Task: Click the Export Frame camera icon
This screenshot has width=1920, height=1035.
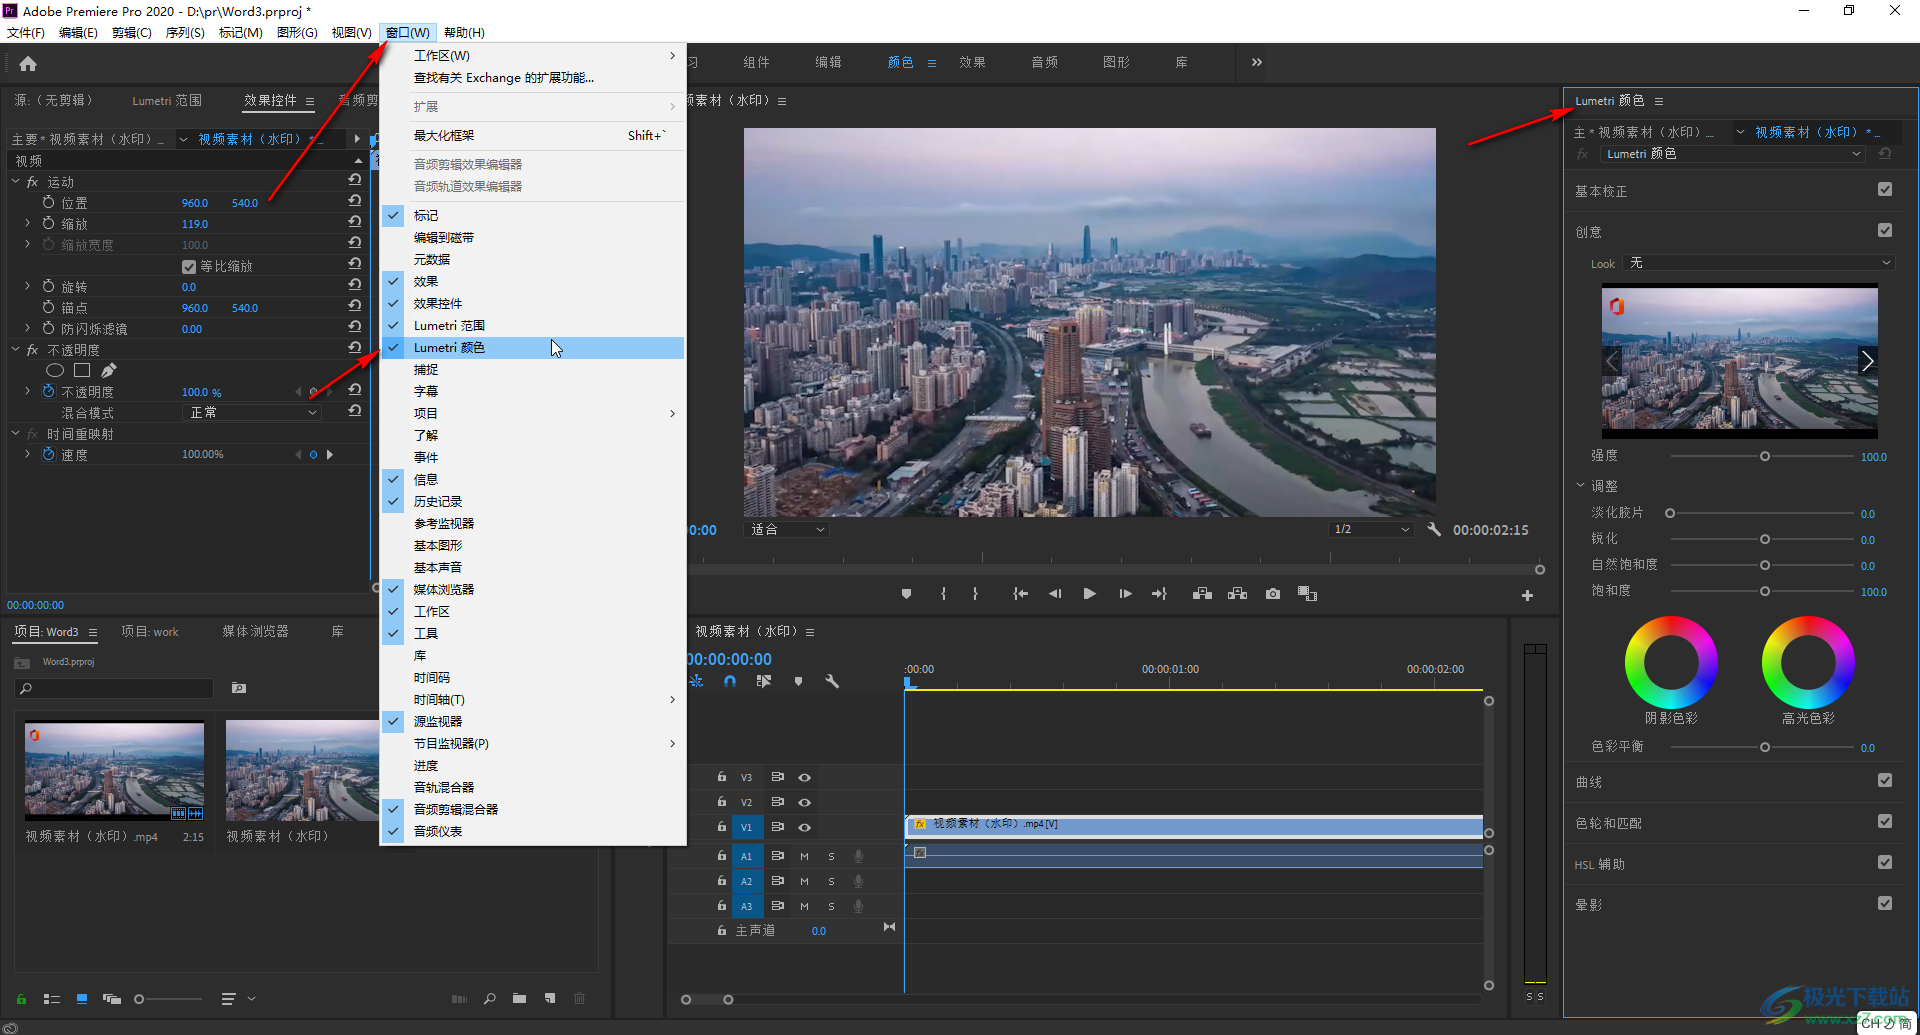Action: 1272,594
